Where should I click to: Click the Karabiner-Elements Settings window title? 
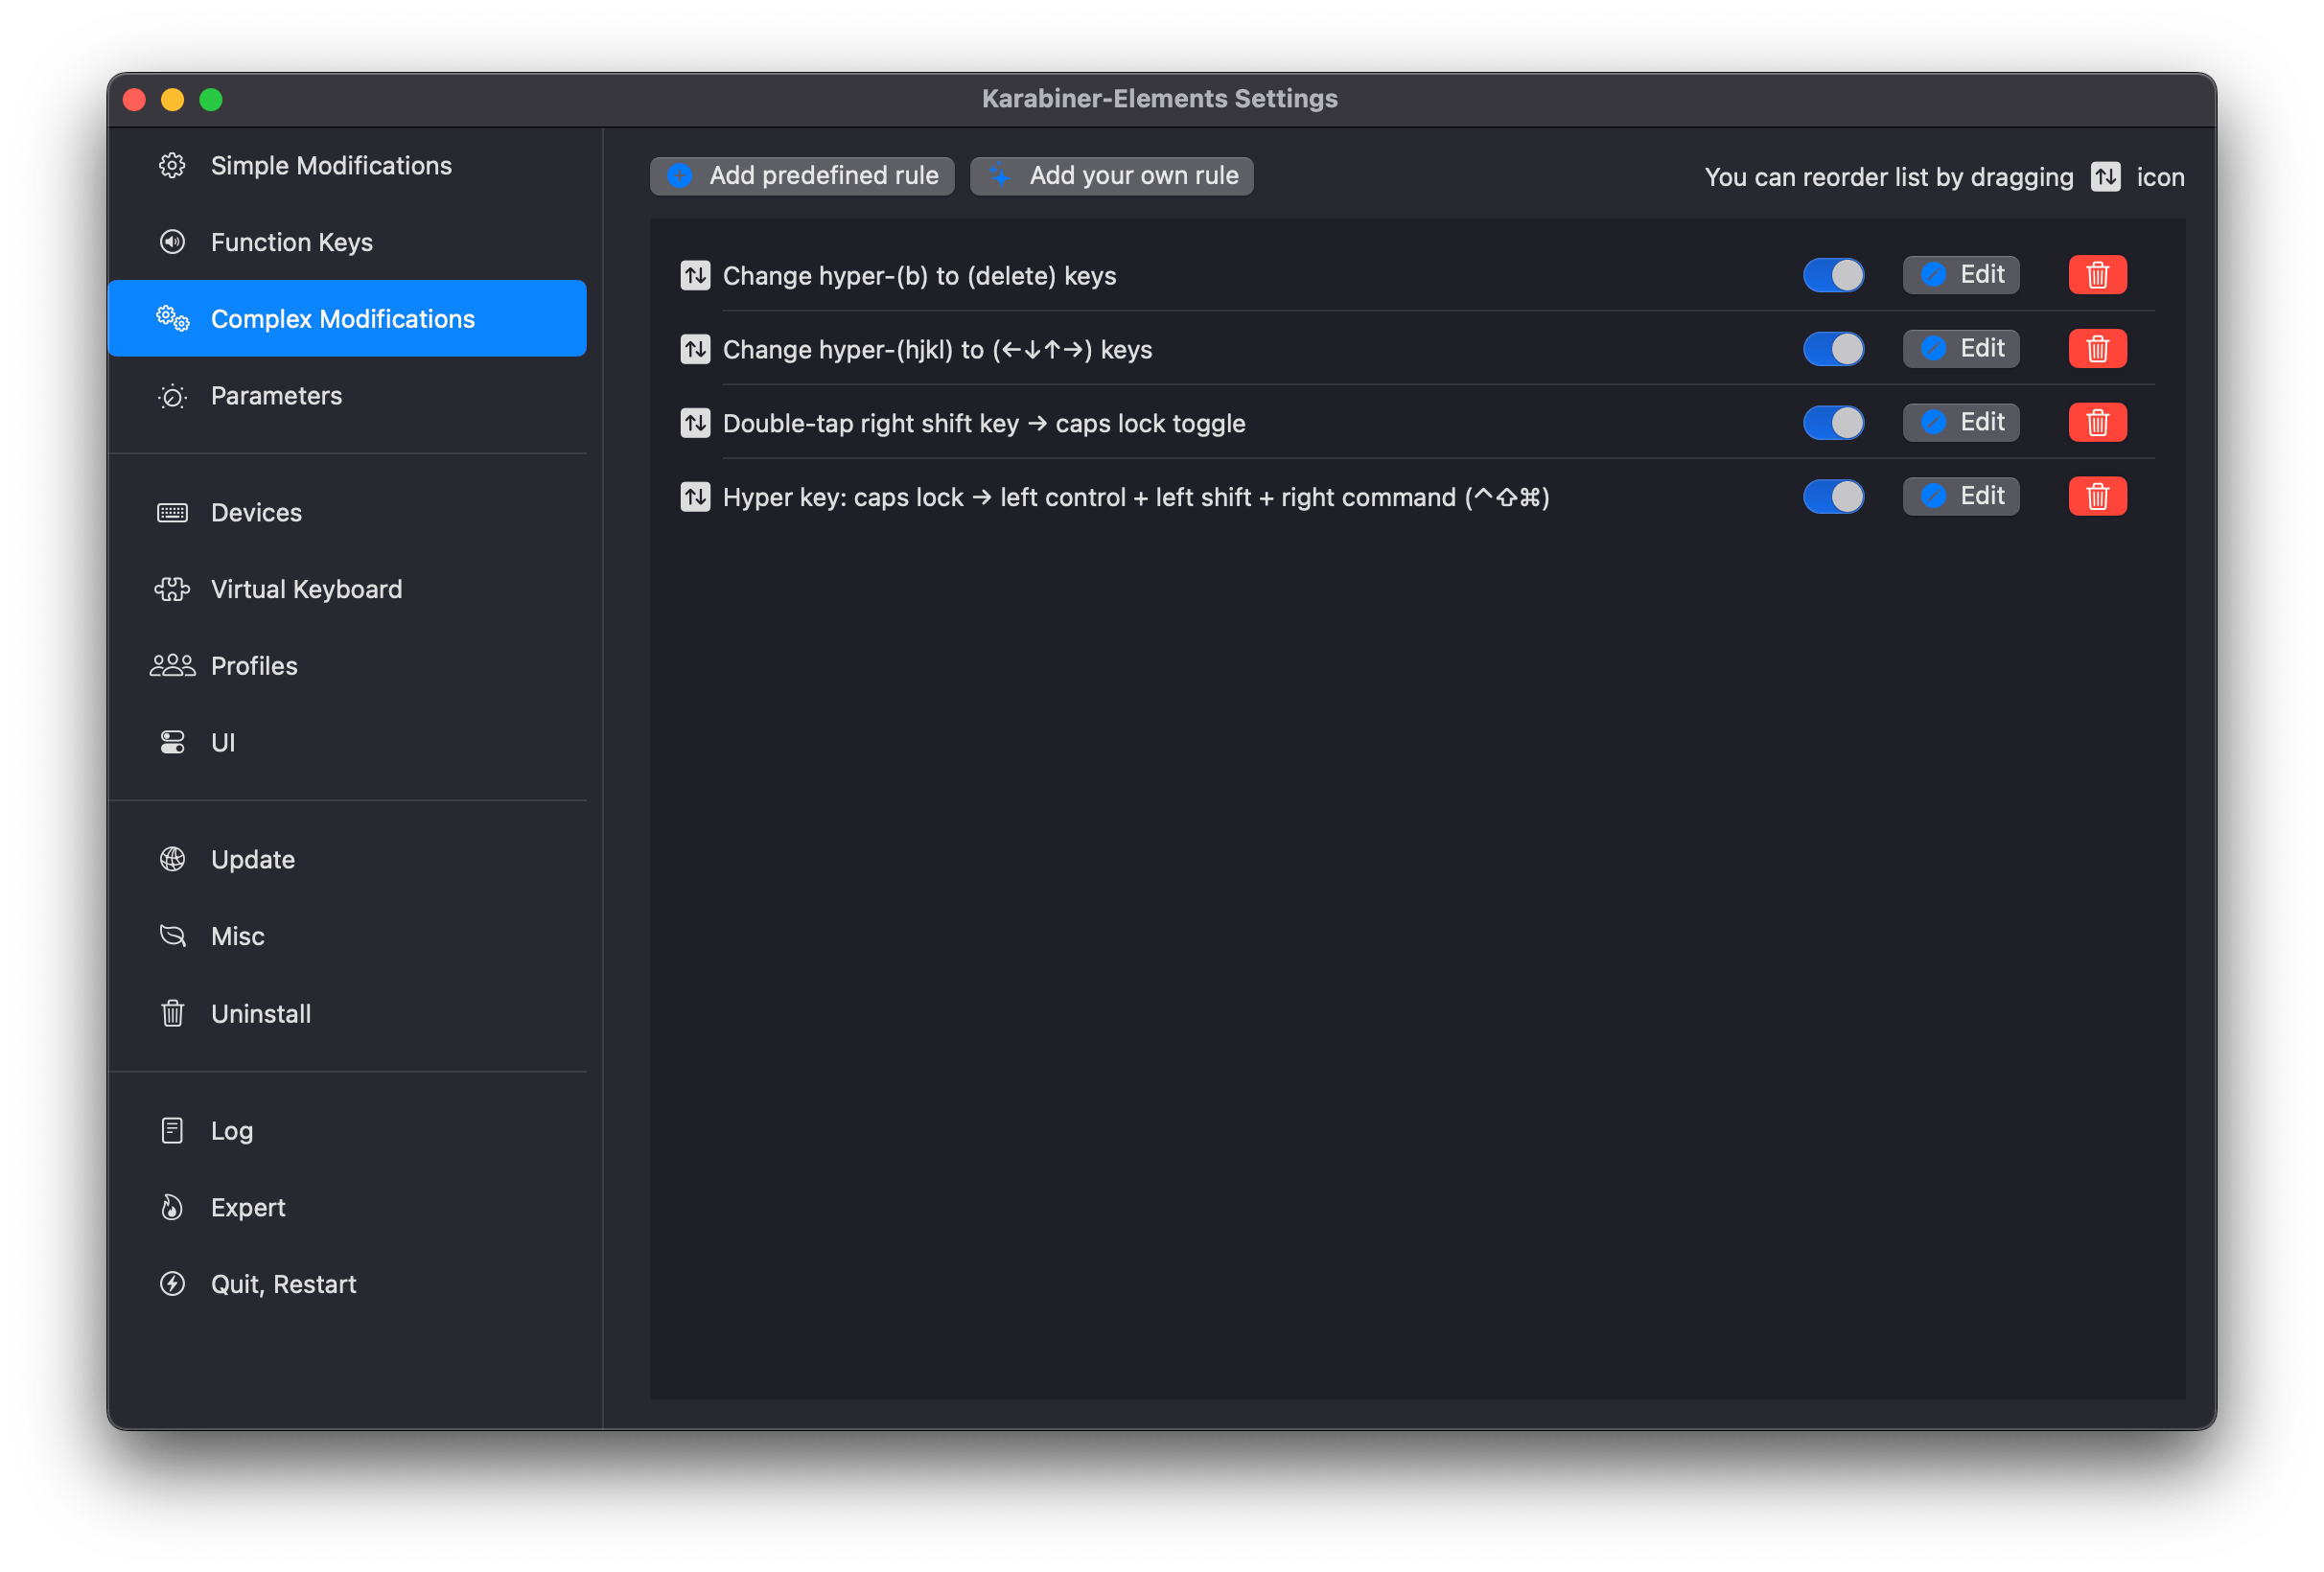coord(1160,98)
